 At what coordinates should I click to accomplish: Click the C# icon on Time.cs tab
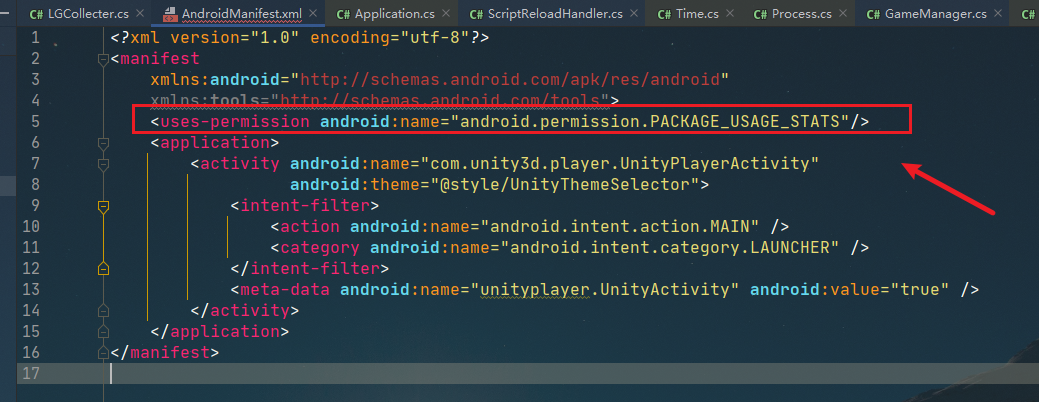[665, 14]
